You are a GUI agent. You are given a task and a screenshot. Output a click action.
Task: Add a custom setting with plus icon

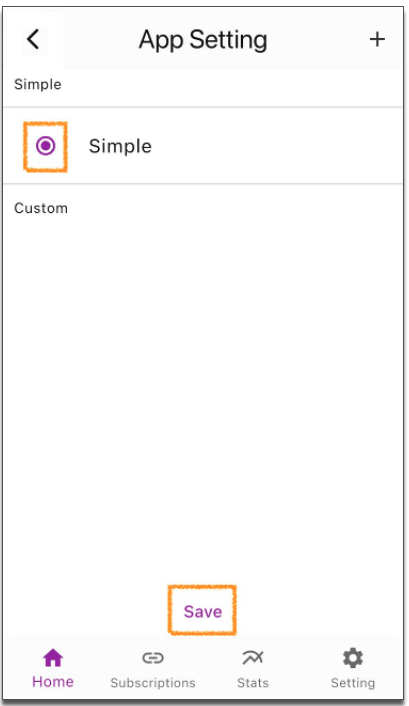pyautogui.click(x=377, y=40)
